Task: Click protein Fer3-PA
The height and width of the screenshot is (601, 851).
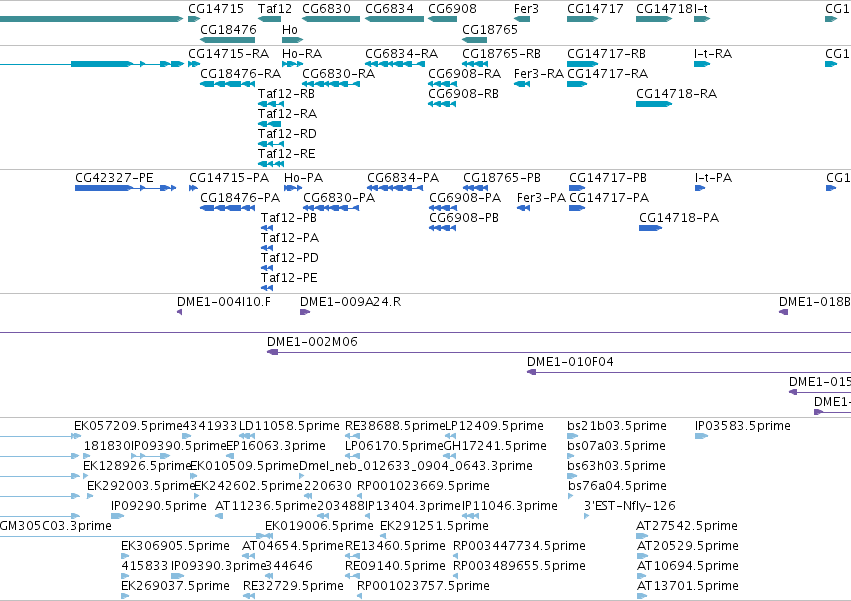Action: click(x=542, y=198)
